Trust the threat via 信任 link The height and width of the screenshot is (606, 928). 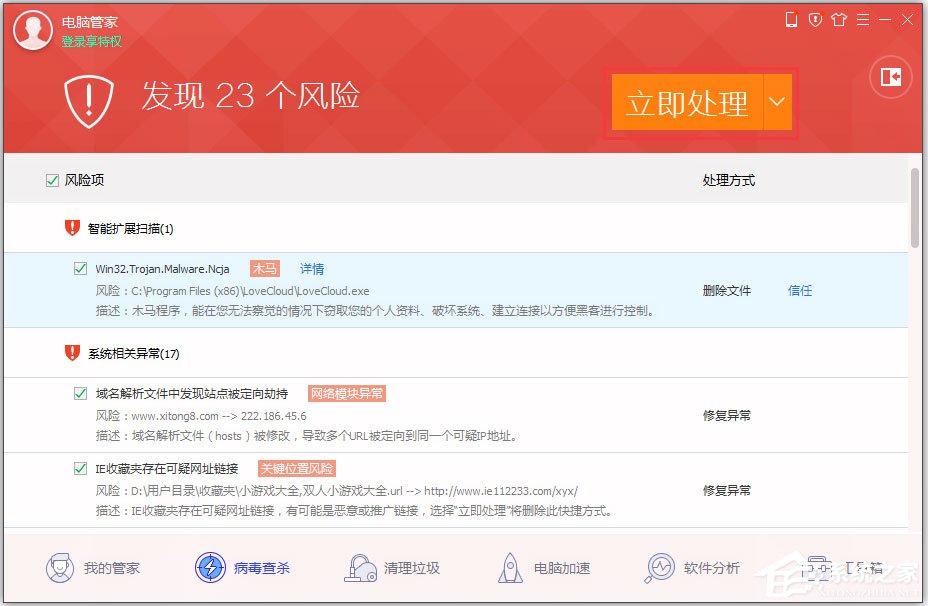[x=799, y=290]
